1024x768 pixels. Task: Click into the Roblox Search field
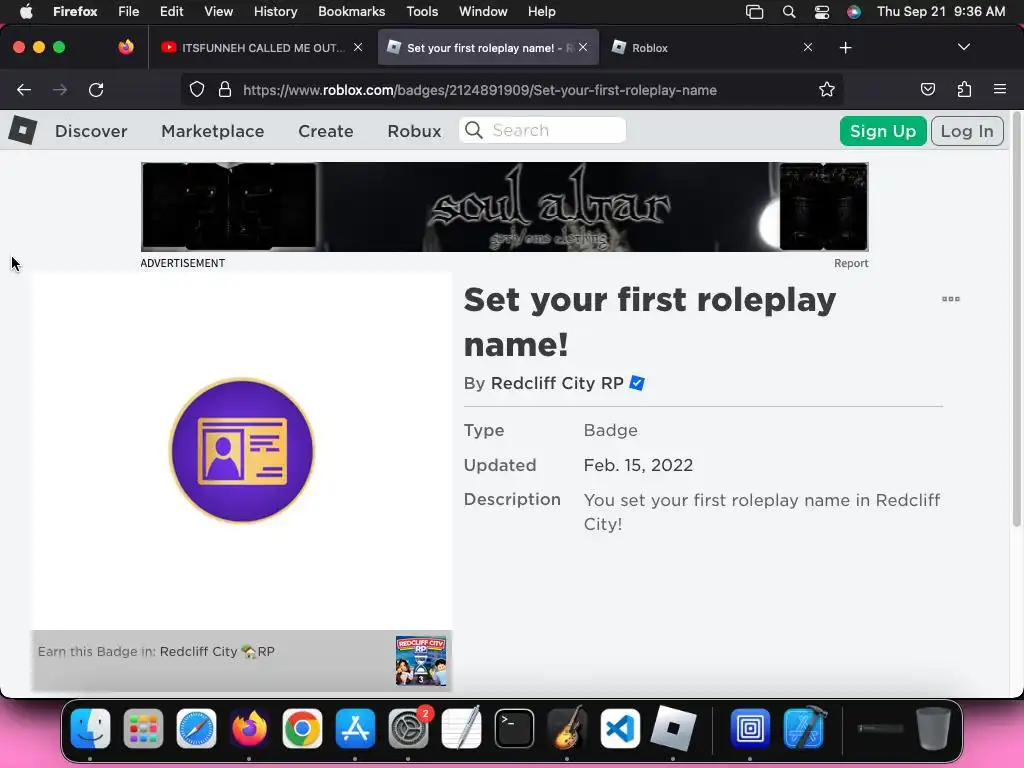pos(542,130)
